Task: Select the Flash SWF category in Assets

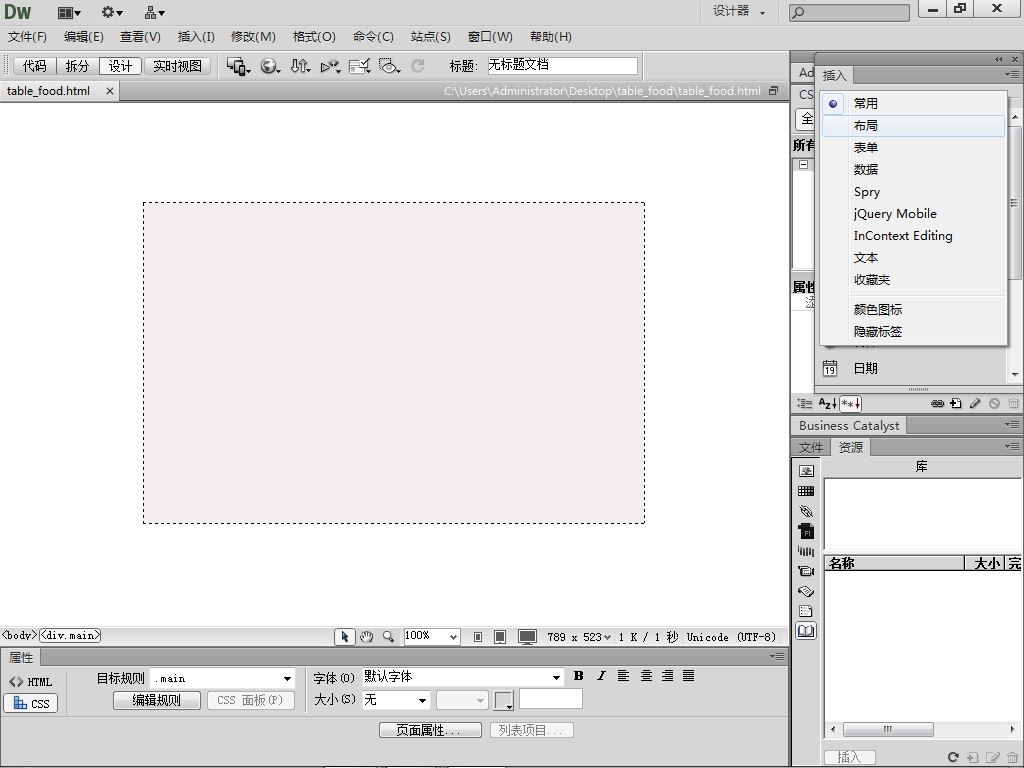Action: (807, 531)
